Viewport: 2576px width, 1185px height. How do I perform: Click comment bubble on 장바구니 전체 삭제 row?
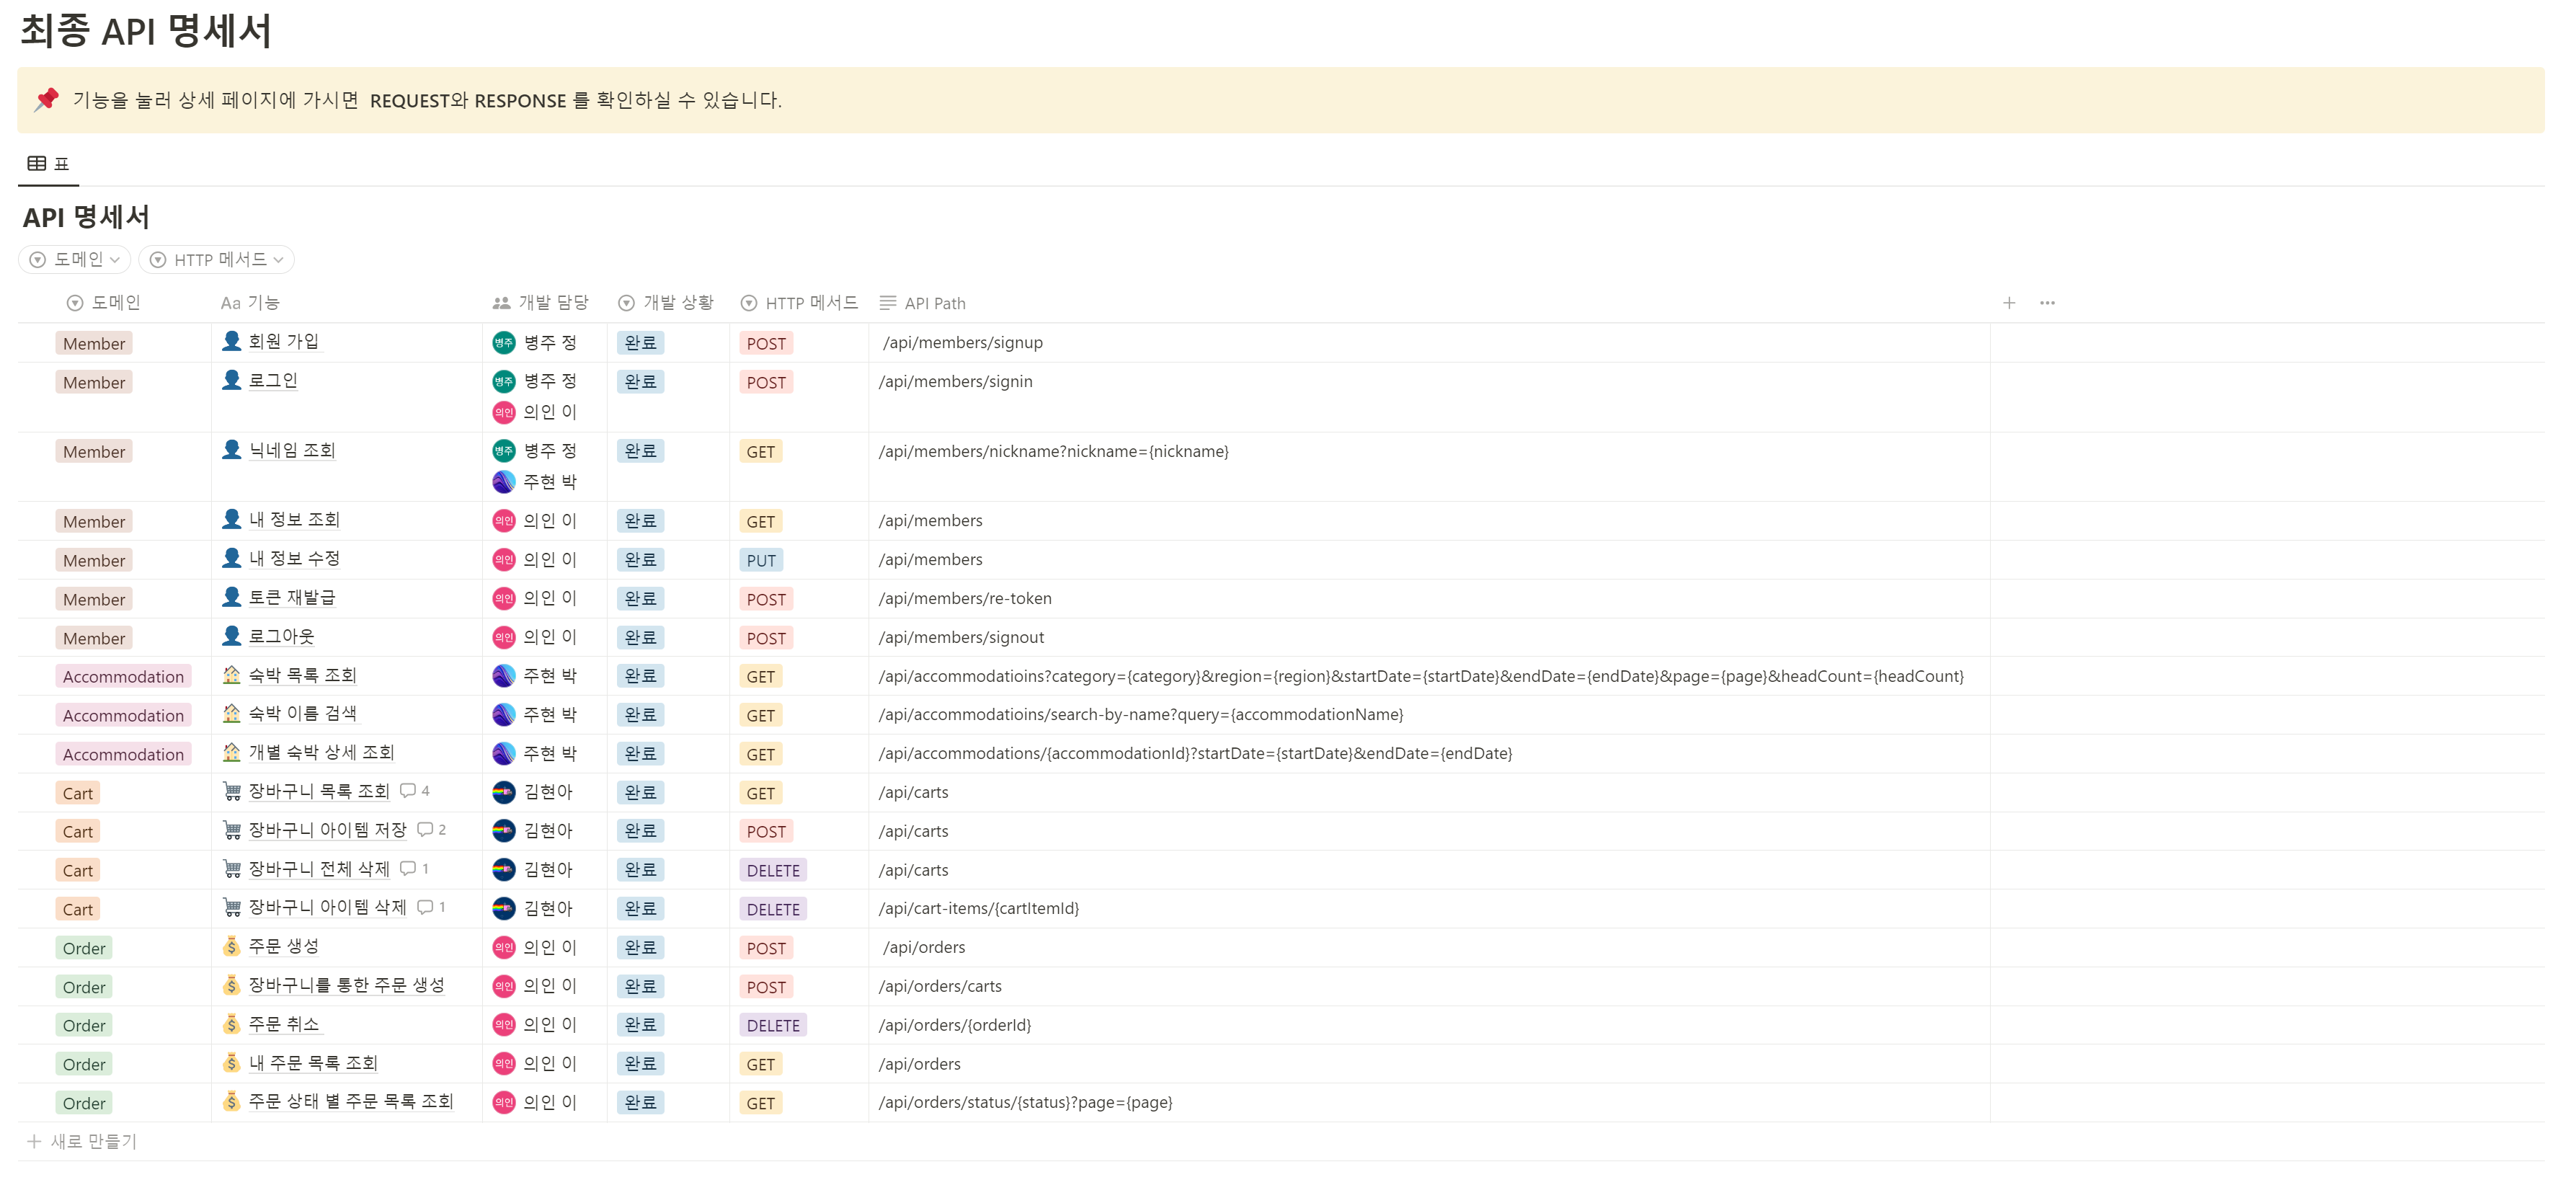408,869
